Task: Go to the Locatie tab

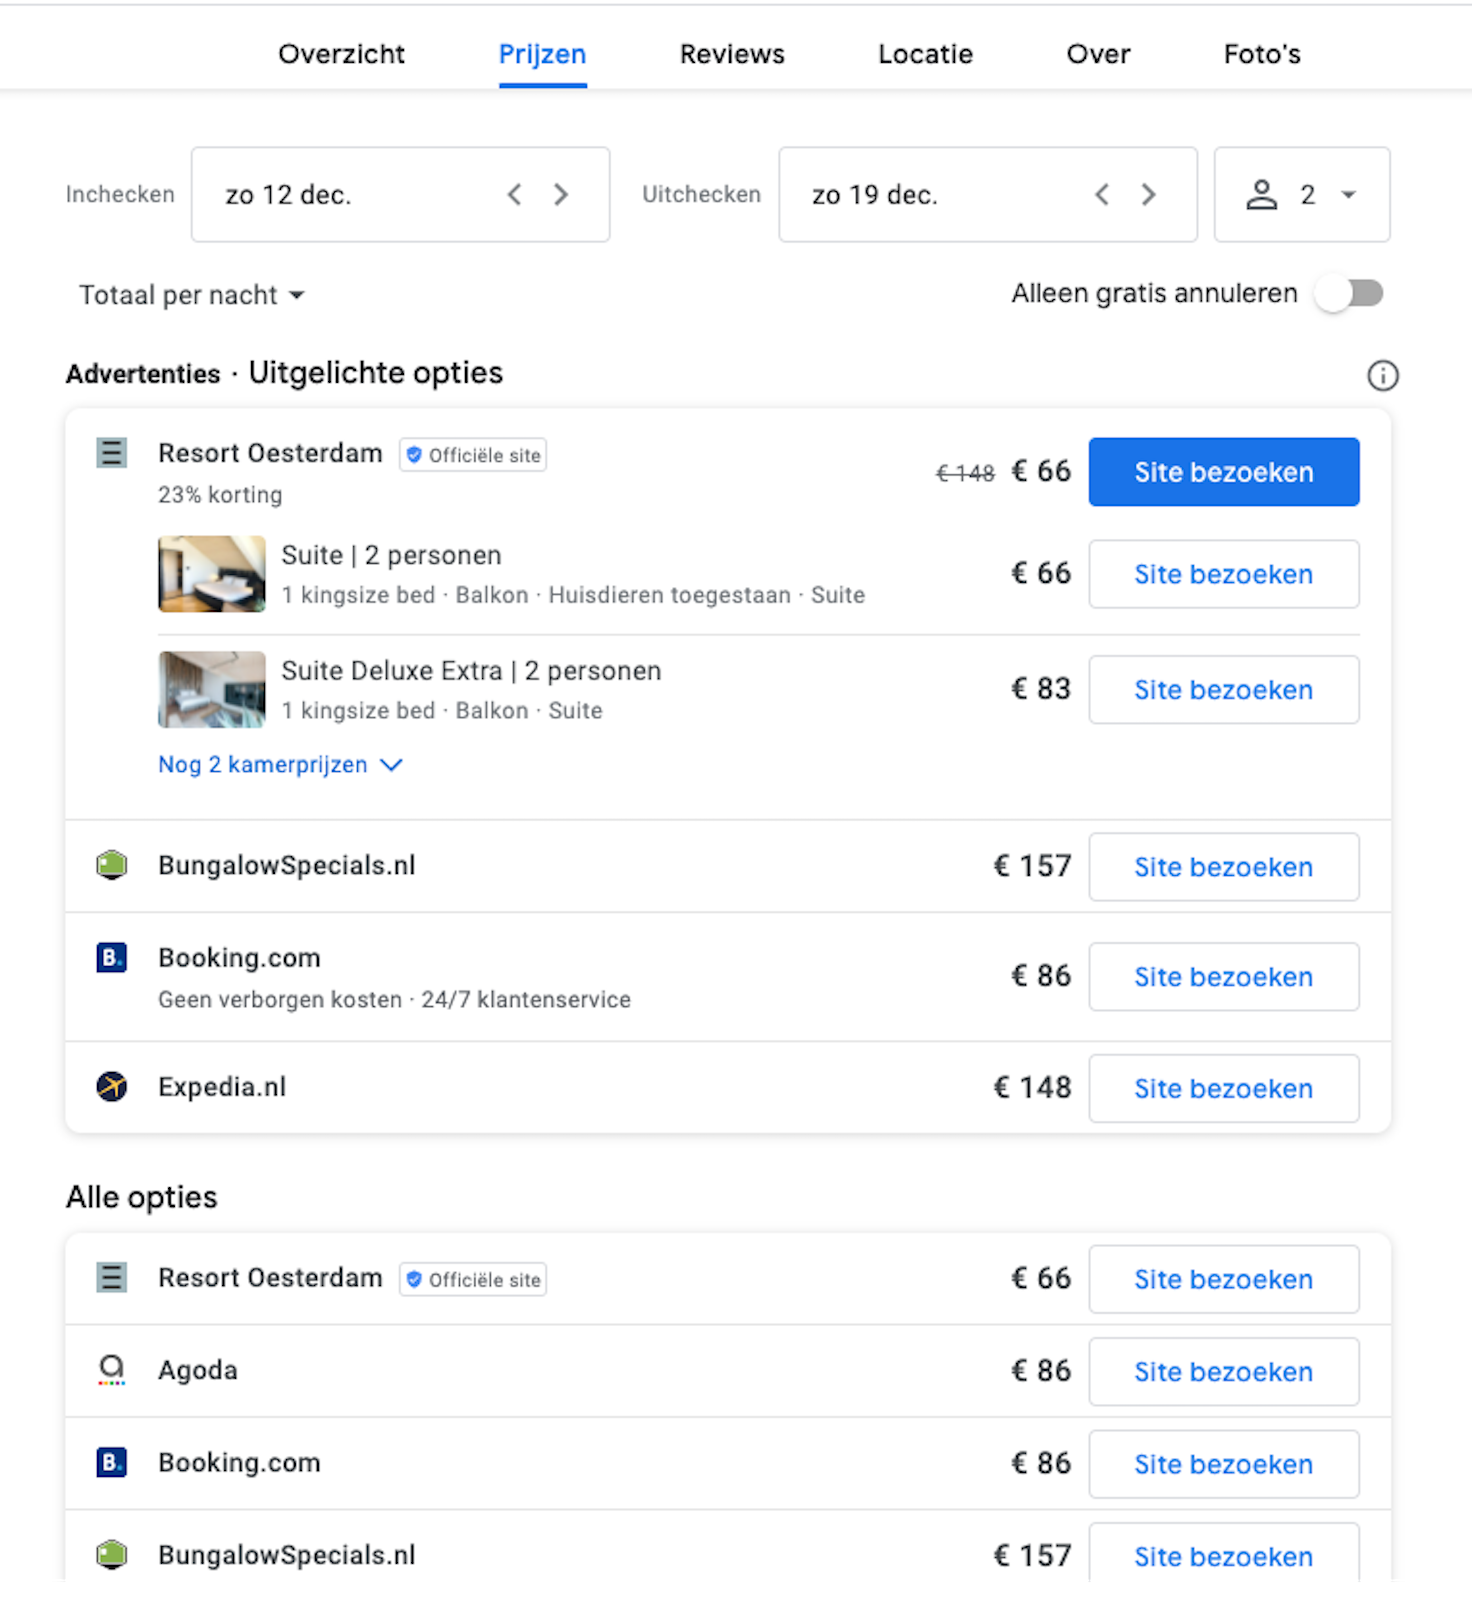Action: click(x=925, y=54)
